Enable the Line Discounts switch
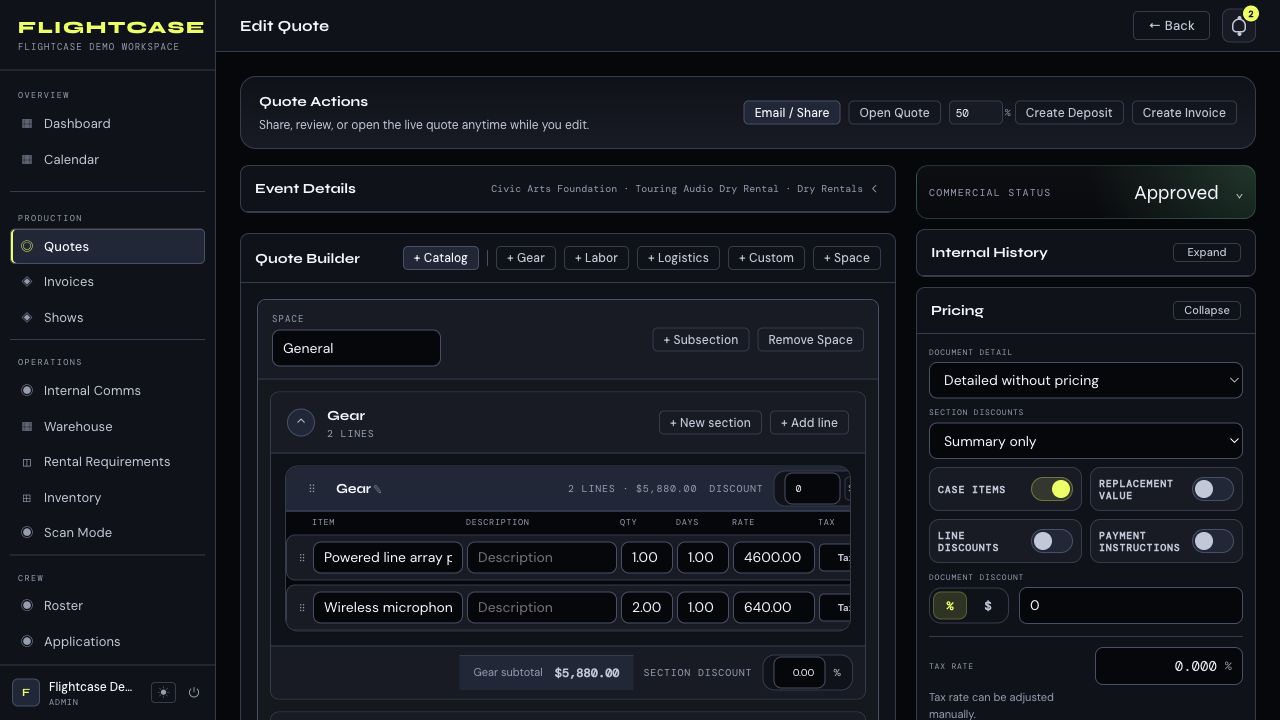Viewport: 1280px width, 720px height. (1051, 541)
